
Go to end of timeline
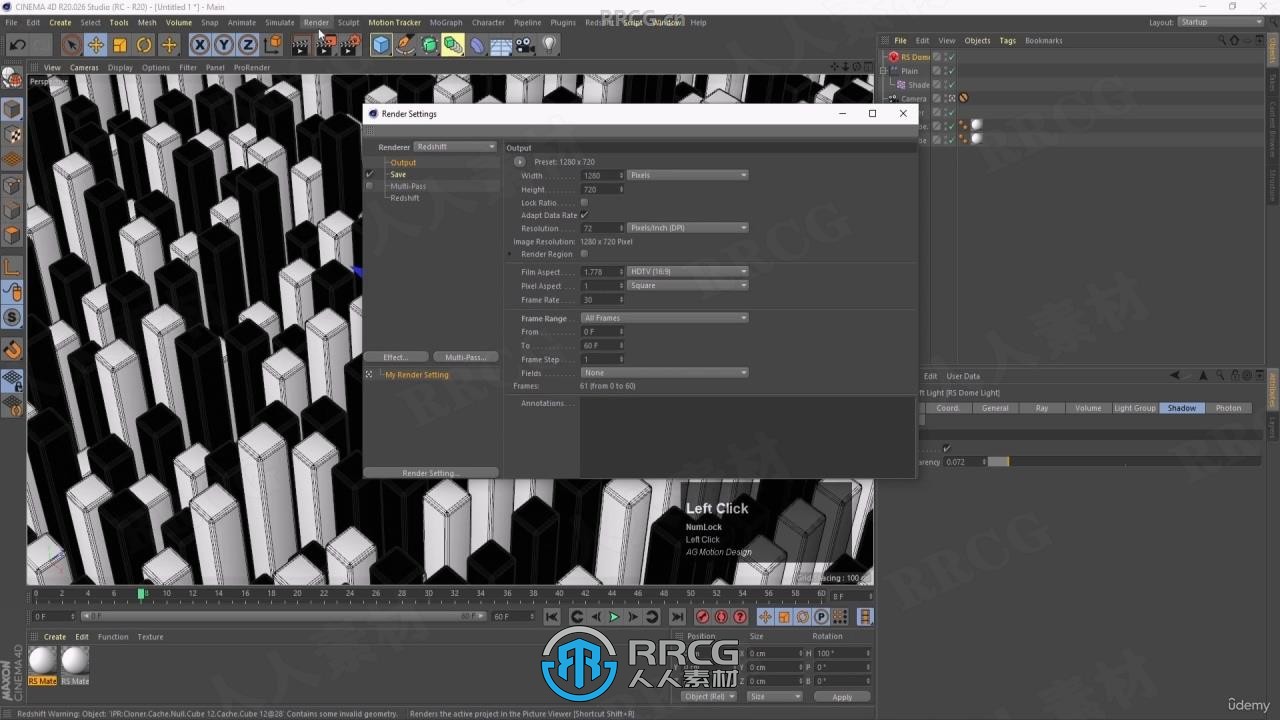click(677, 617)
